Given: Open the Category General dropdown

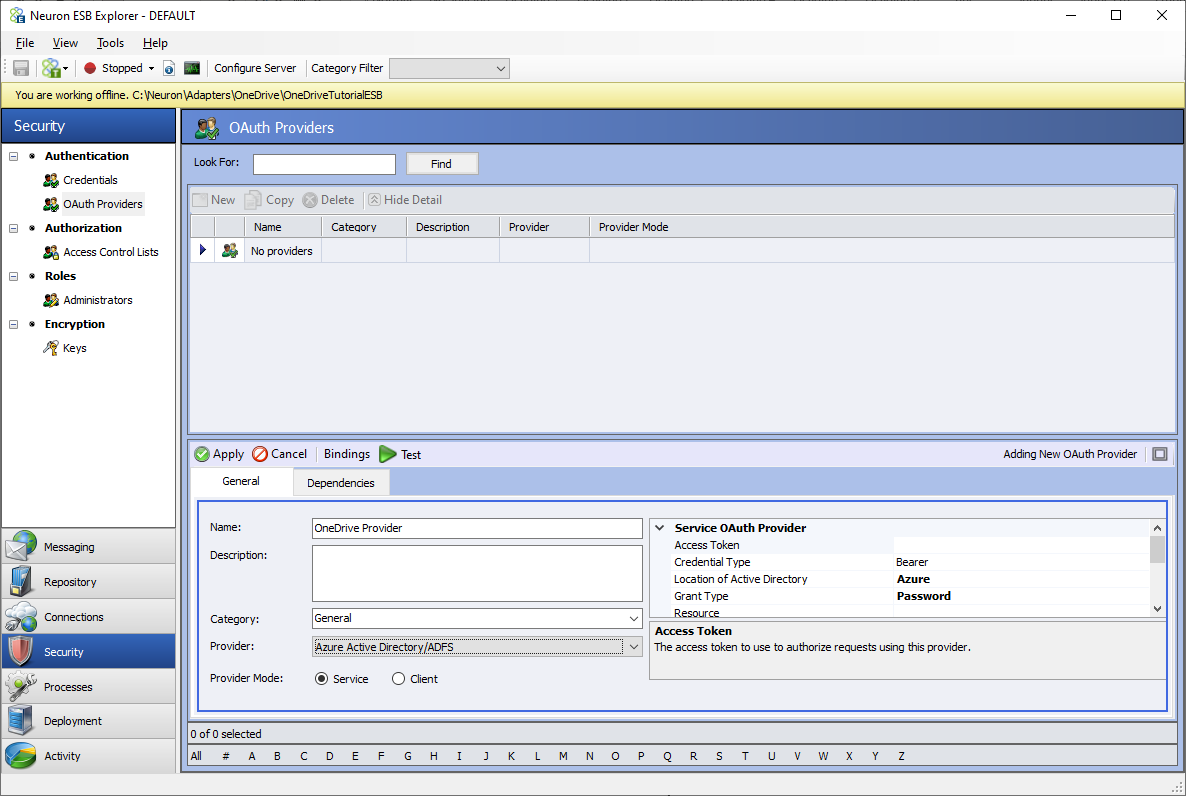Looking at the screenshot, I should pyautogui.click(x=634, y=618).
